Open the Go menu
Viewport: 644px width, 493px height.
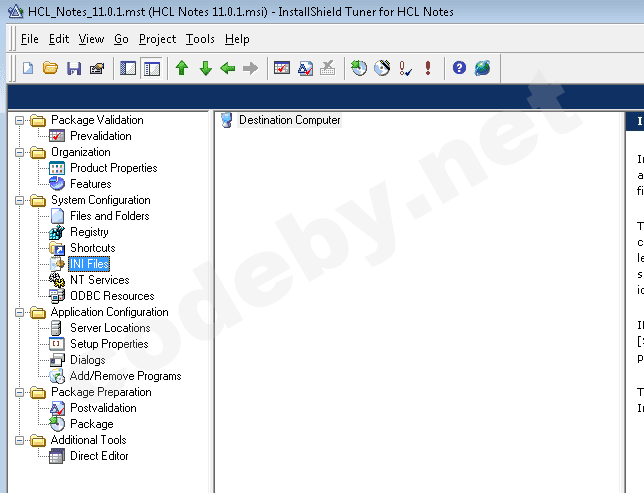(121, 39)
